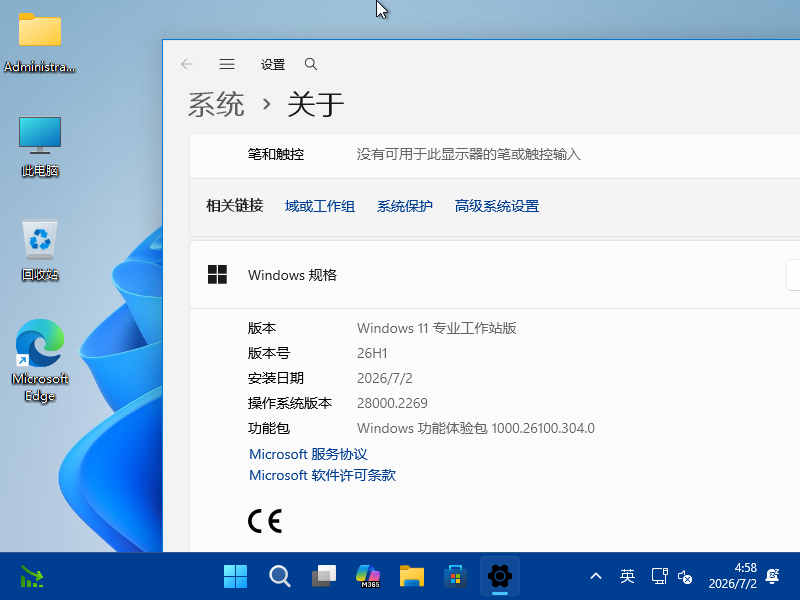This screenshot has height=600, width=800.
Task: Open taskbar Search
Action: tap(280, 577)
